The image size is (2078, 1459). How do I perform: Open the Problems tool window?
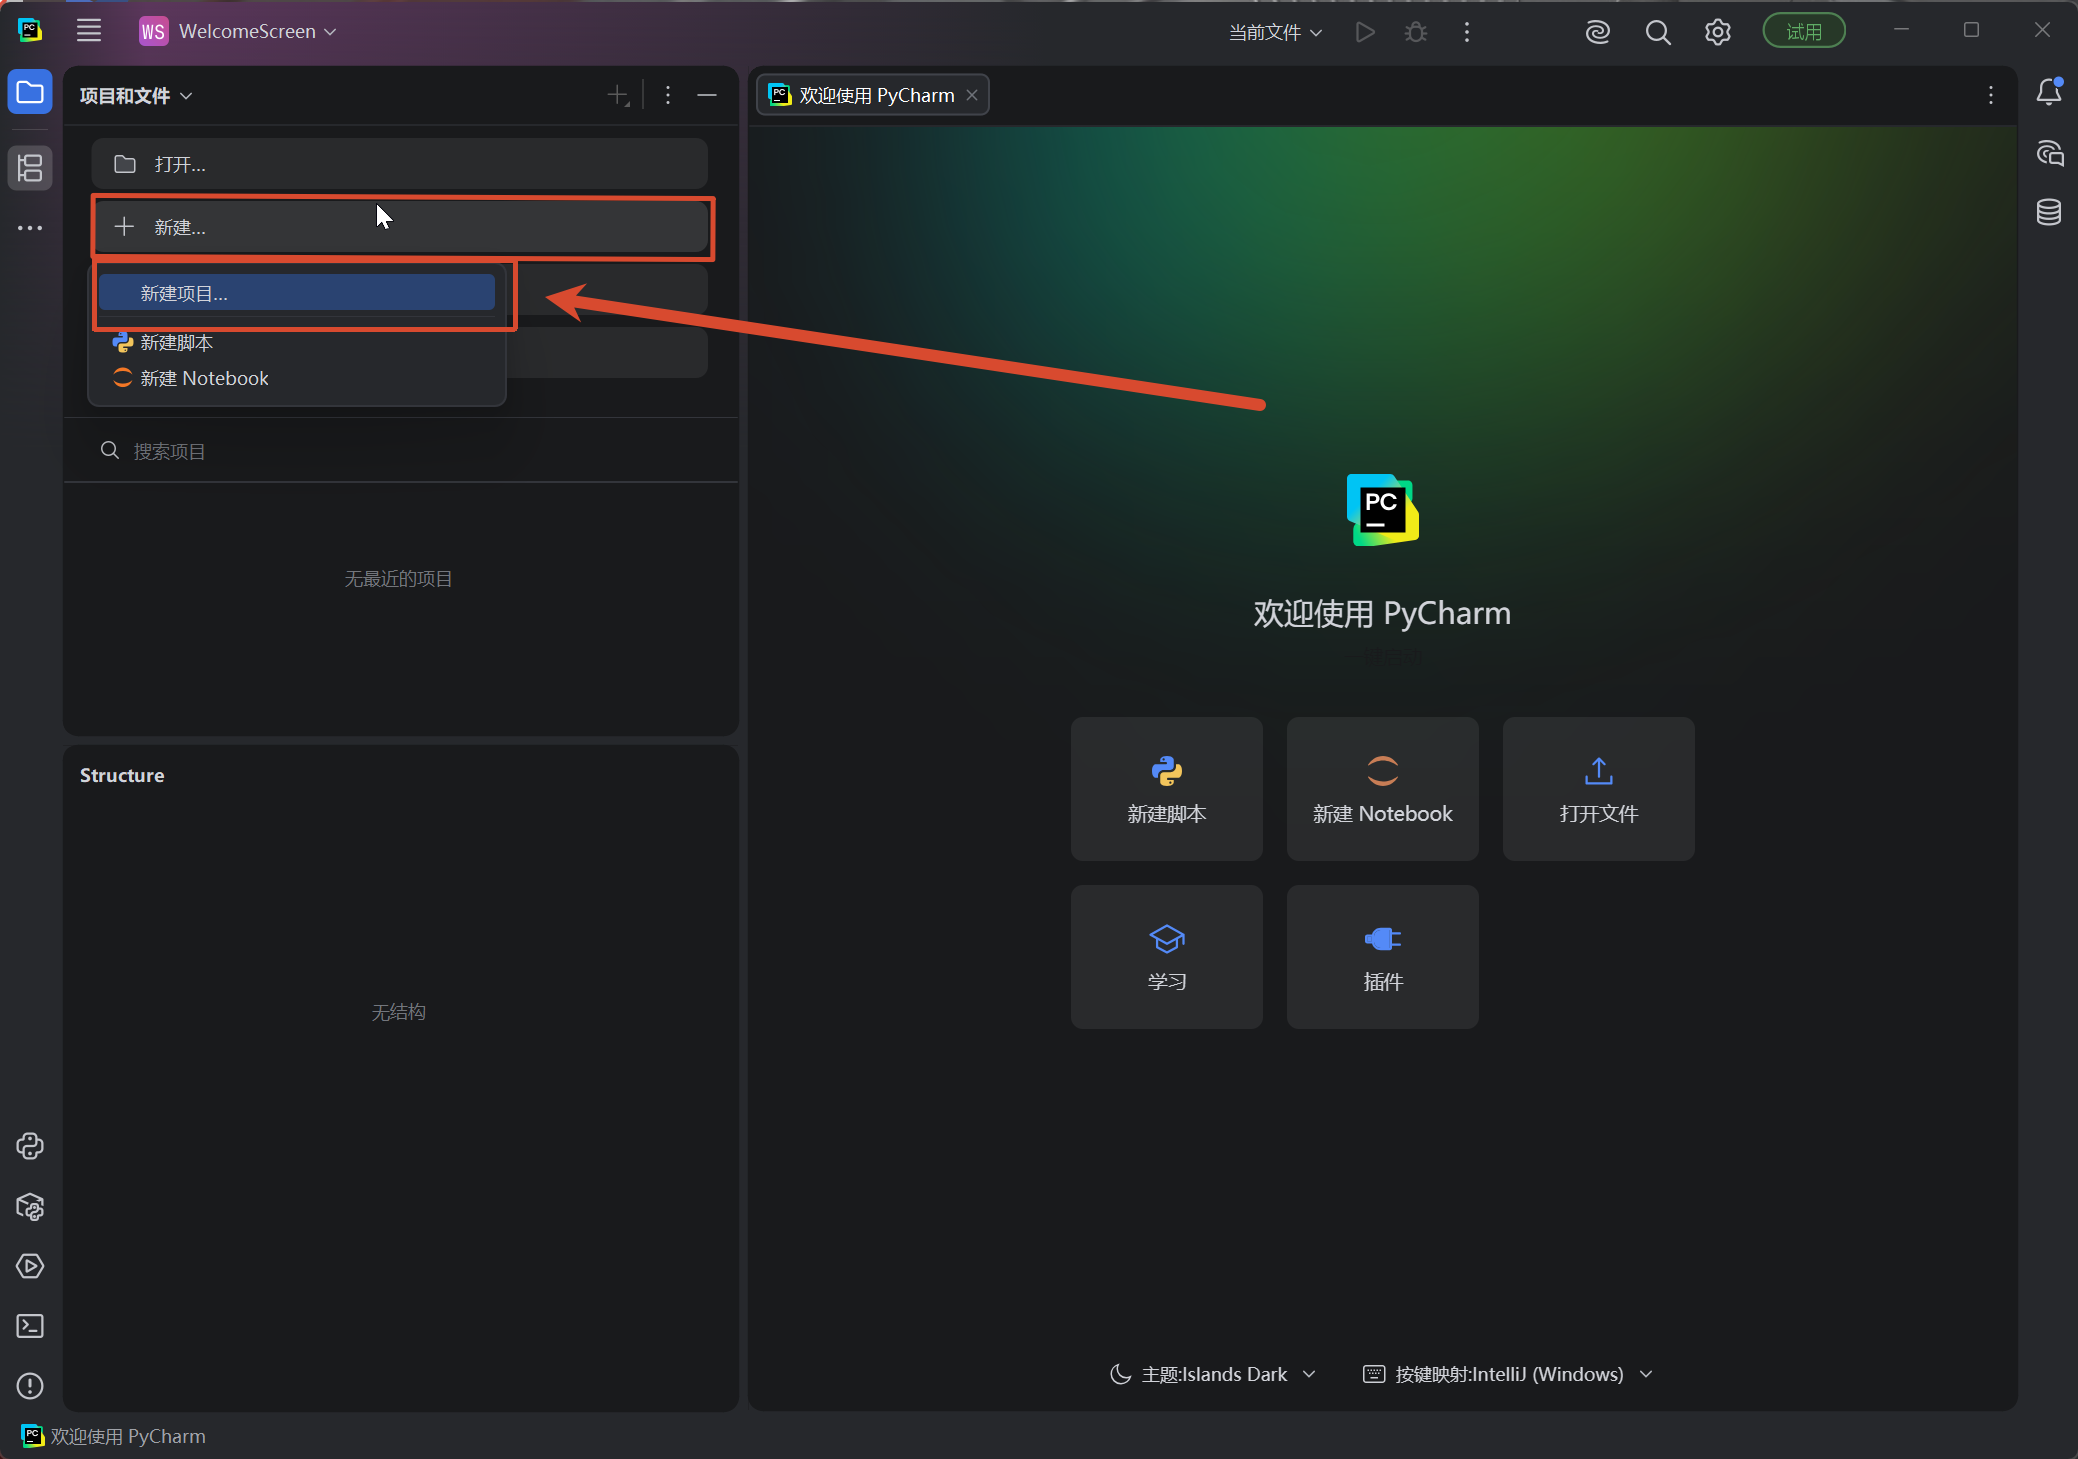click(30, 1386)
